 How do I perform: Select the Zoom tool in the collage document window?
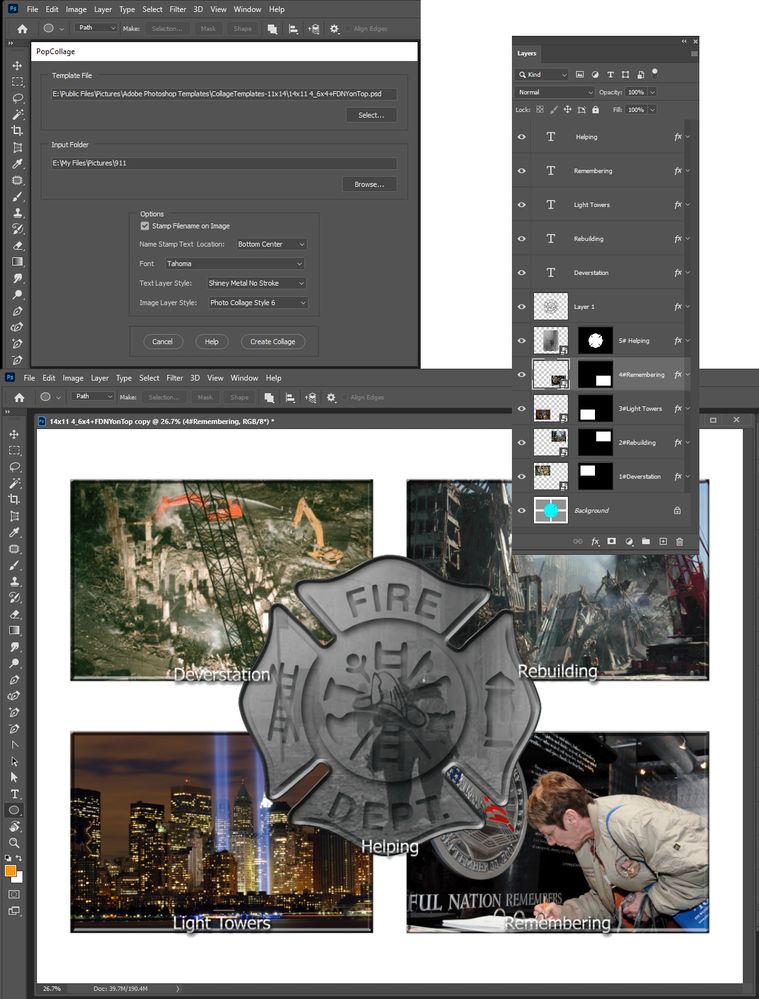[x=14, y=842]
